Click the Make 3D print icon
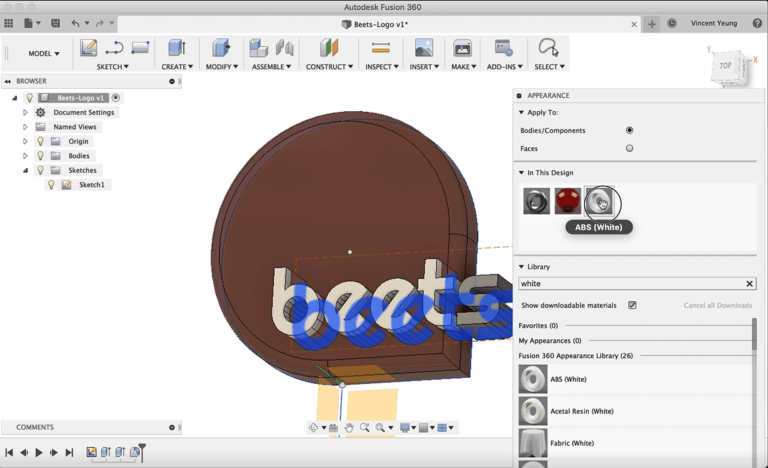Screen dimensions: 768x468 coord(462,48)
